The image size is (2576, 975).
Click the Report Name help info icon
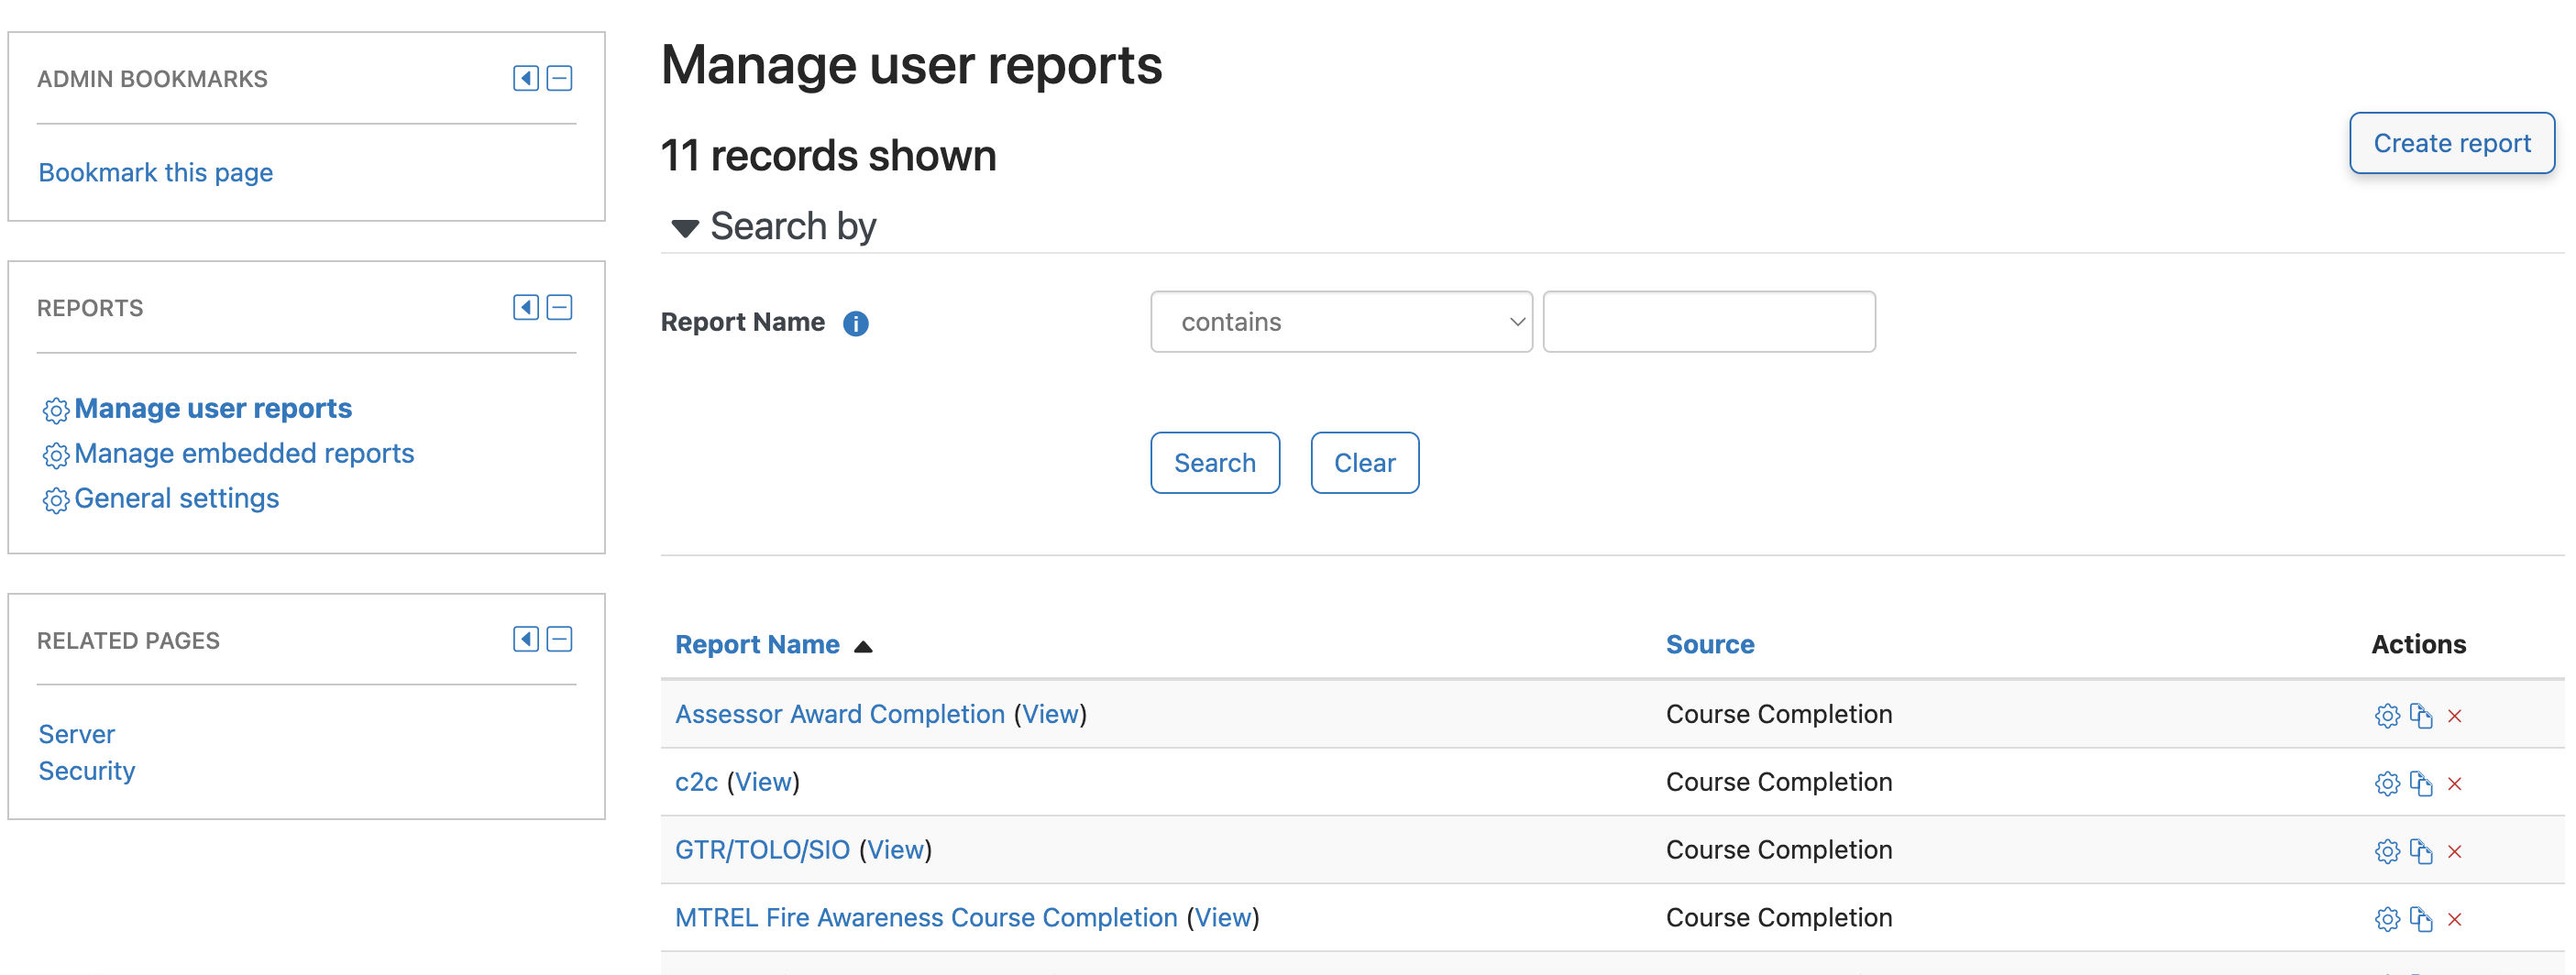(x=856, y=323)
